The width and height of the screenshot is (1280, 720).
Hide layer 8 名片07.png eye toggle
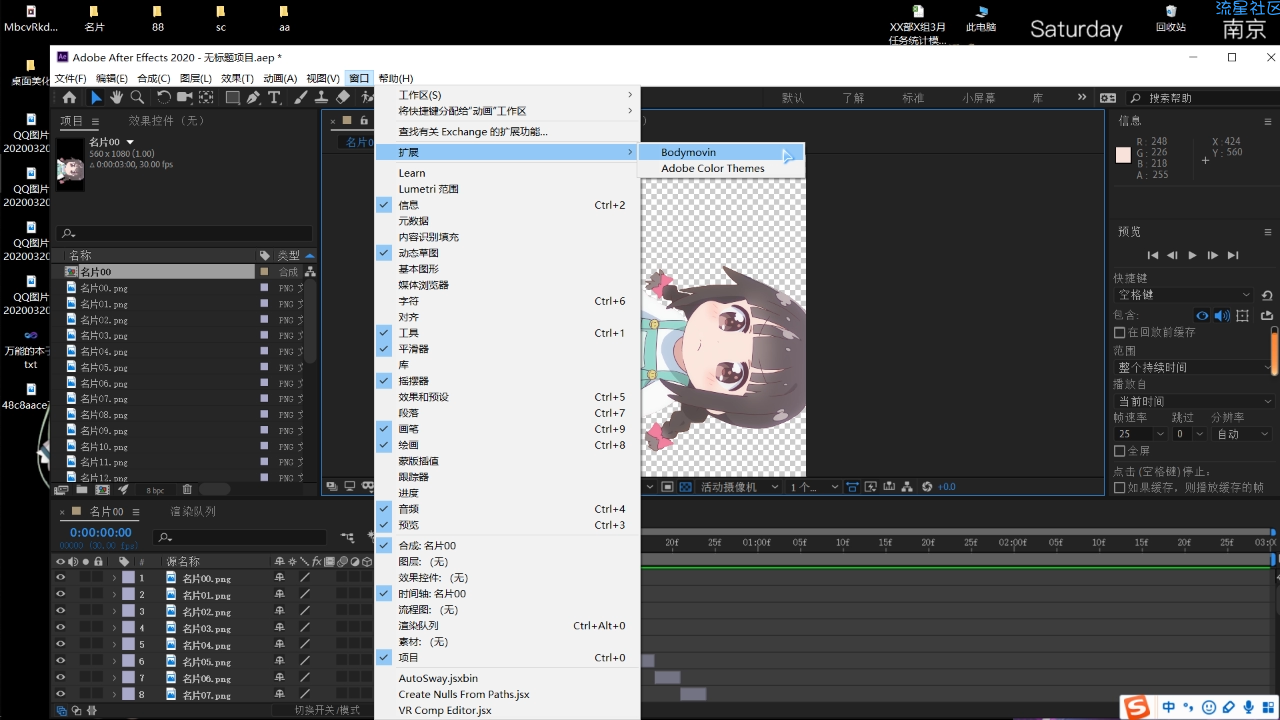[x=61, y=694]
